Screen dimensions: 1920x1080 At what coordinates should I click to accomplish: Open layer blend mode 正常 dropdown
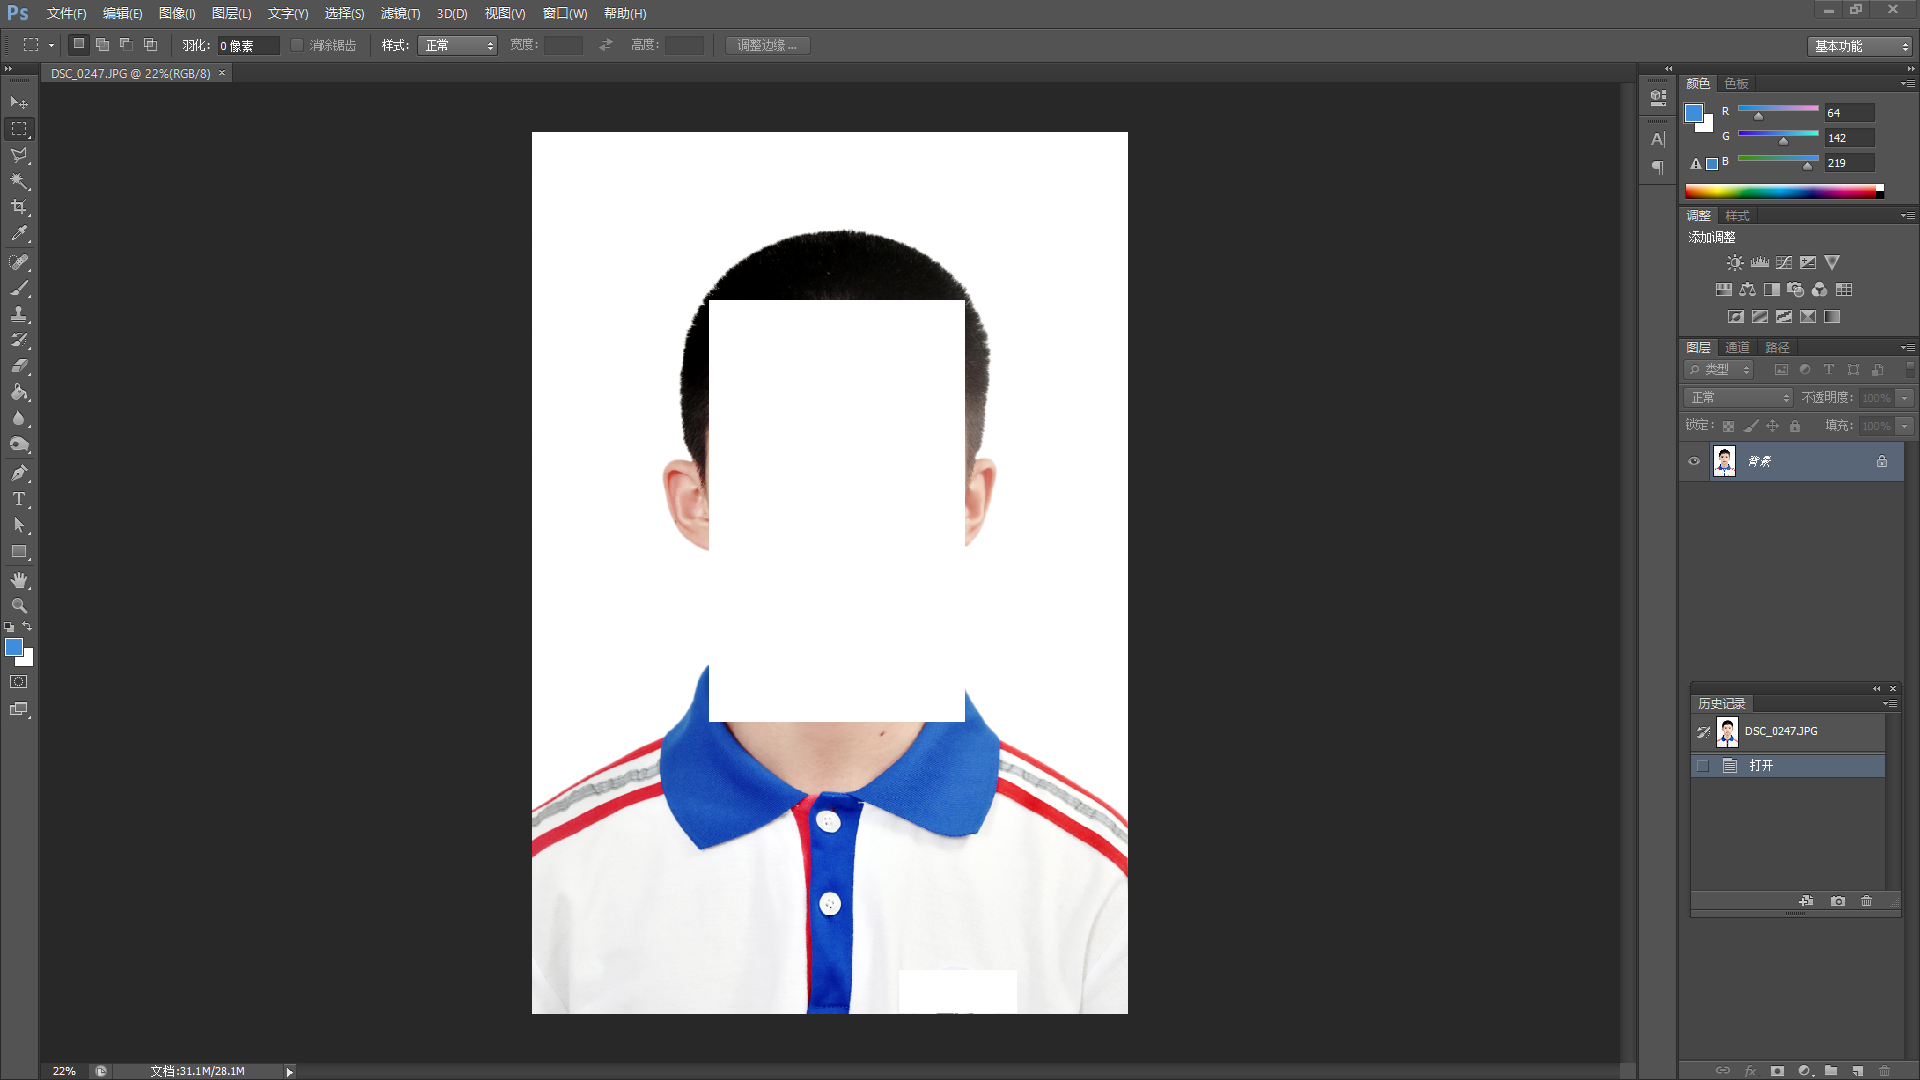coord(1738,398)
